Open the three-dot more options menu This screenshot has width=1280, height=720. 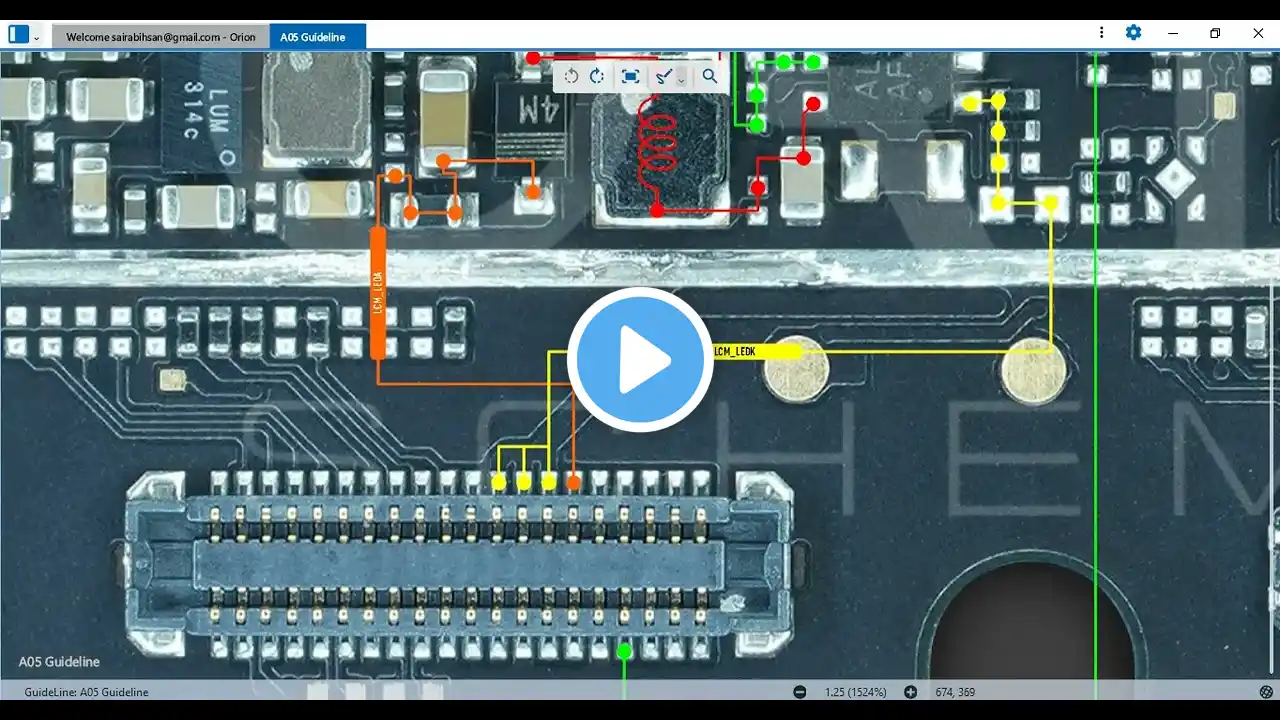tap(1101, 33)
